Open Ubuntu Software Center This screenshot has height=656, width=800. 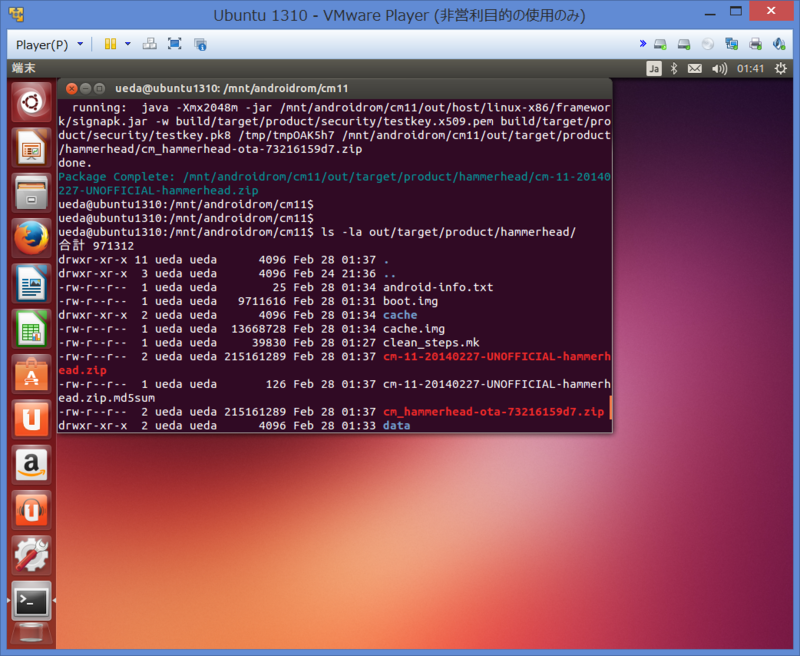31,374
